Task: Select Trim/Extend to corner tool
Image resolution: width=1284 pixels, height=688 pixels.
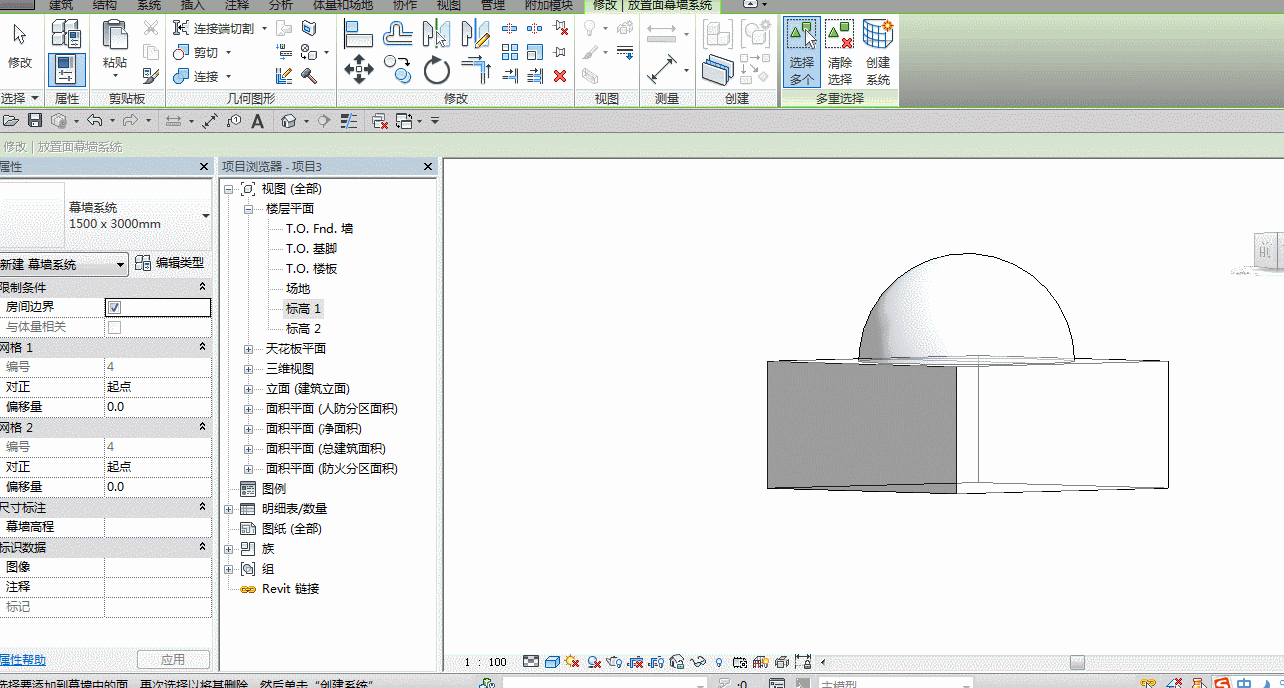Action: coord(474,70)
